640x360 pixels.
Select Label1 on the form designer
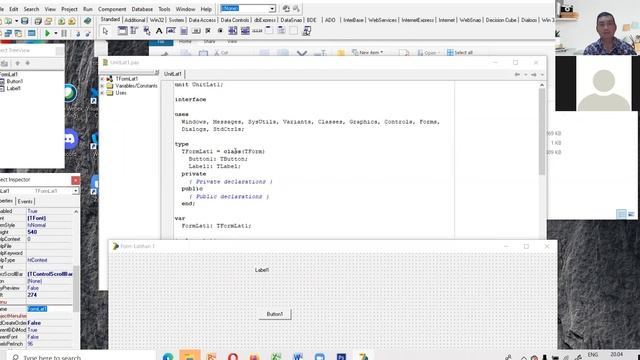[262, 270]
